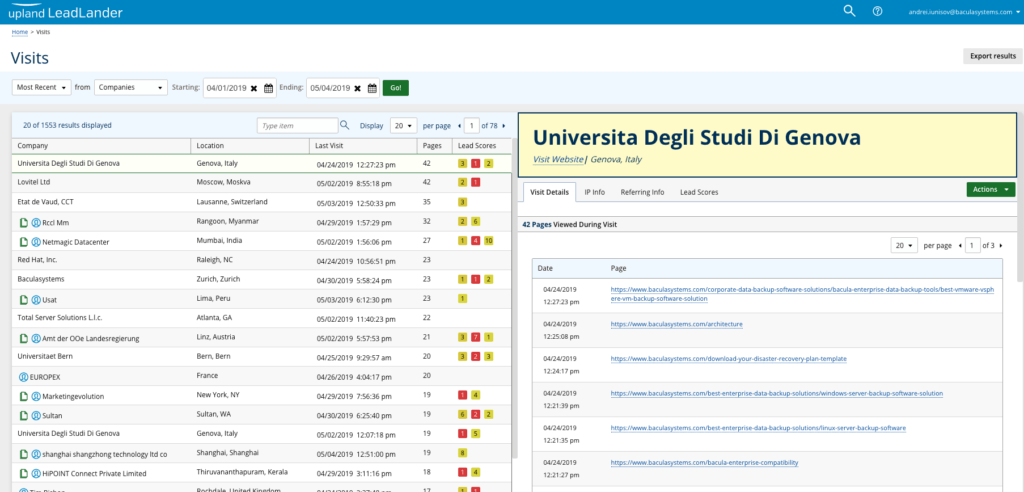Open the Ending date calendar picker

point(372,88)
